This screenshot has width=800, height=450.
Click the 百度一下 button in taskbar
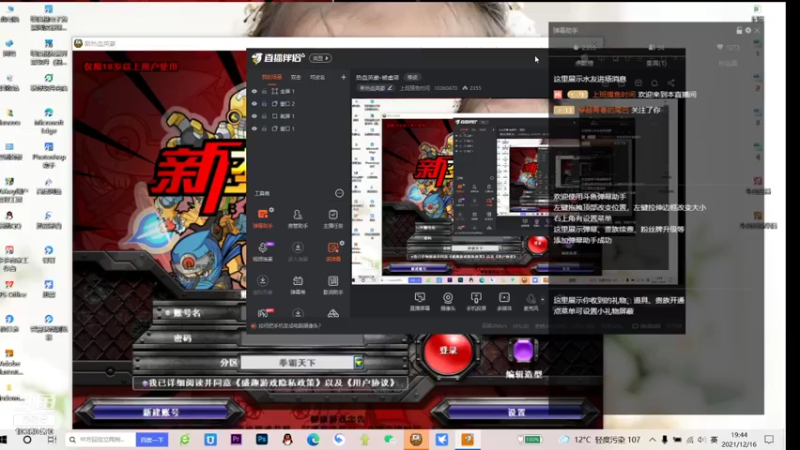click(x=152, y=439)
